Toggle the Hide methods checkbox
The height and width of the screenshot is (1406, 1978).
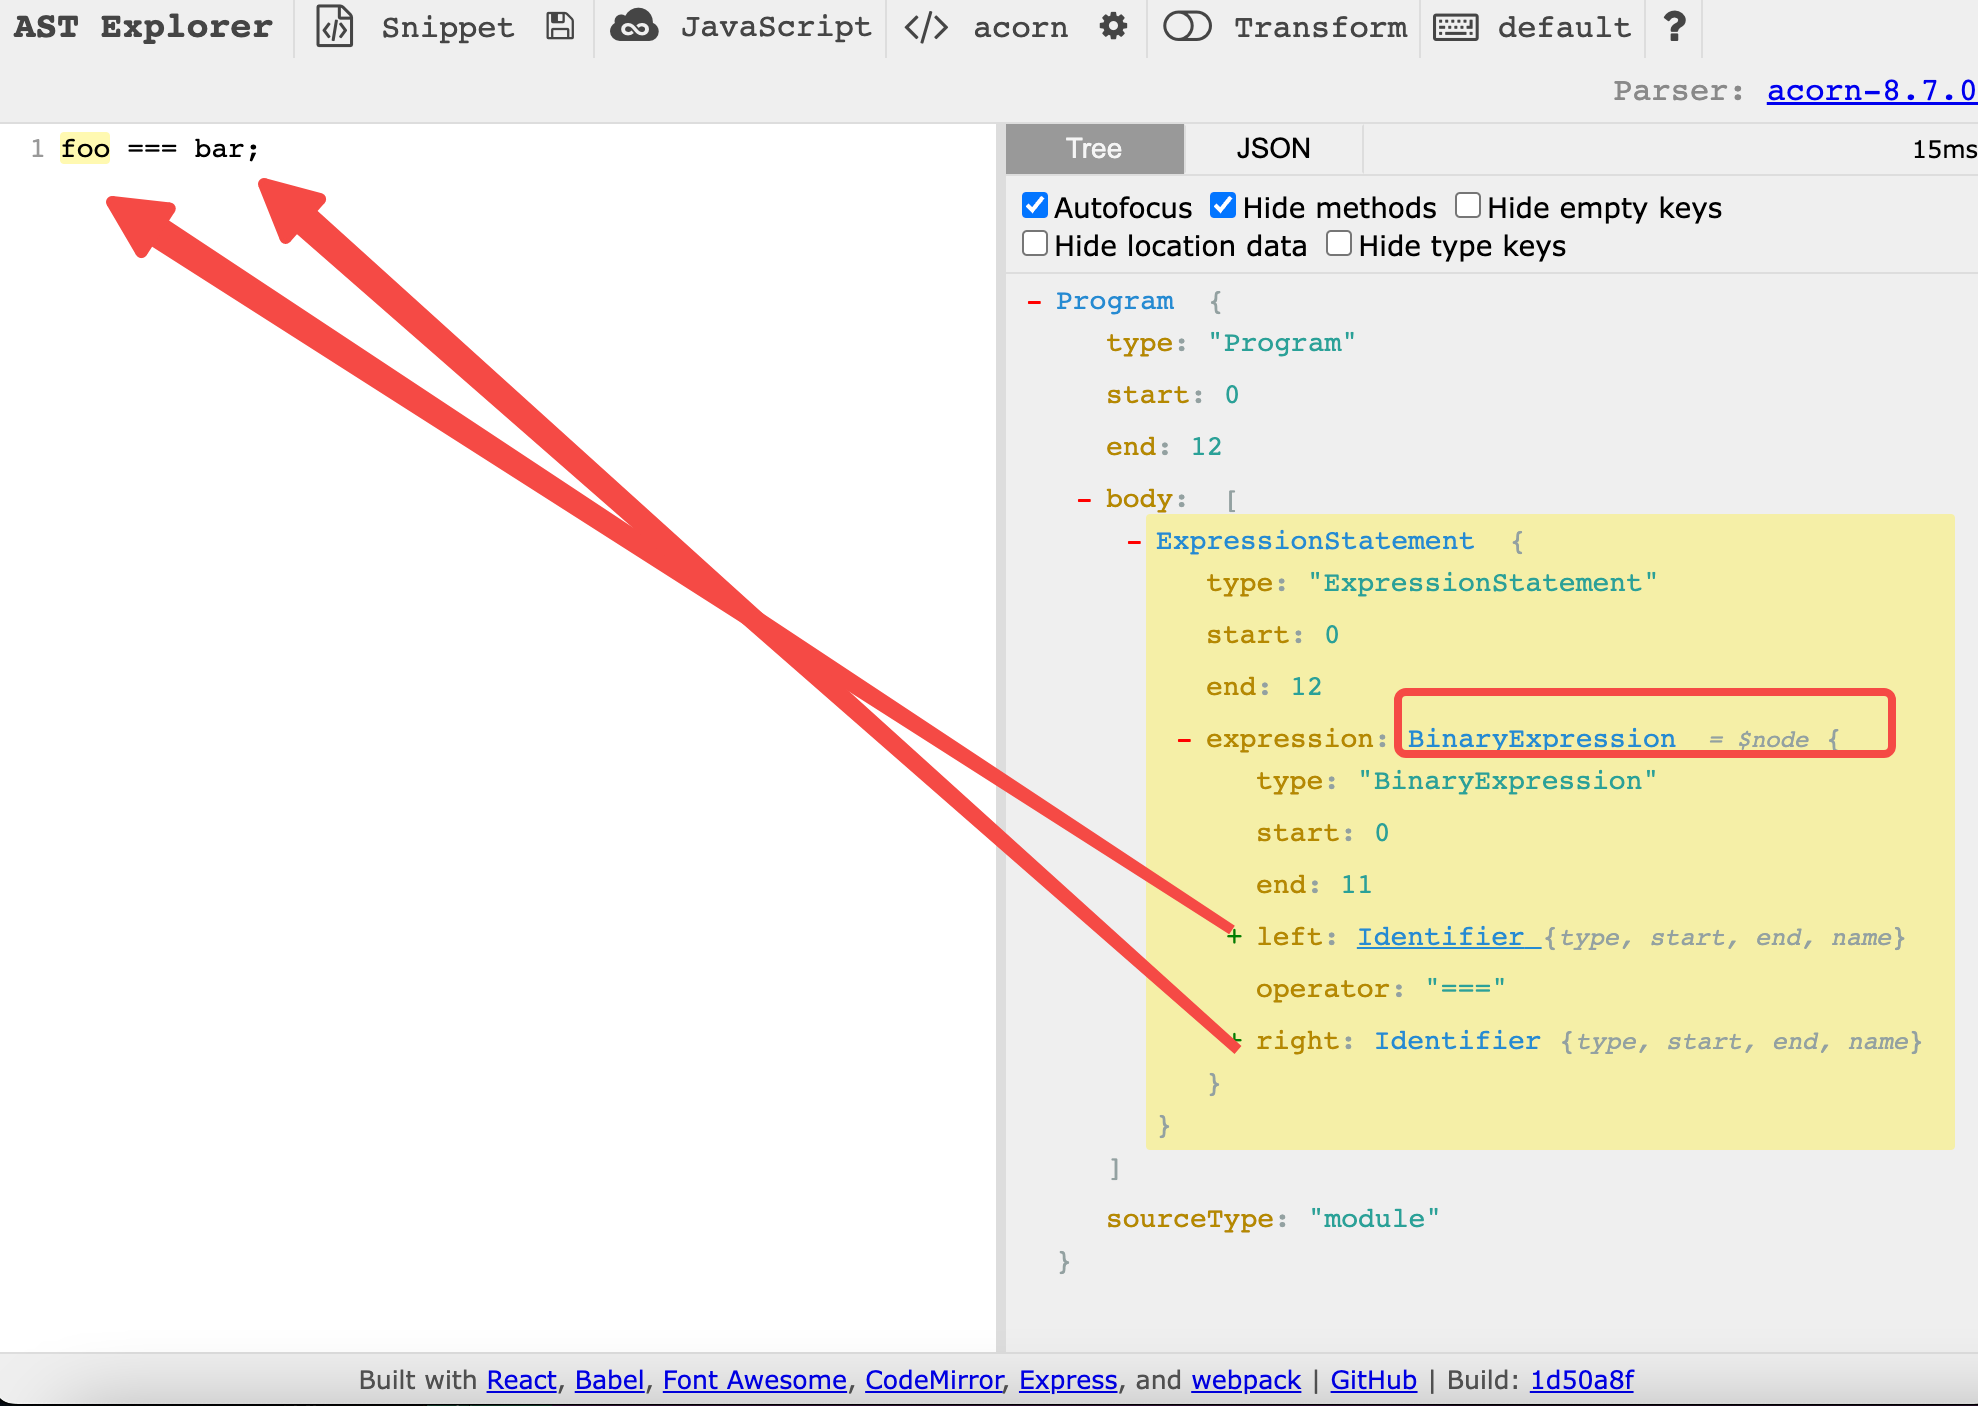tap(1225, 205)
